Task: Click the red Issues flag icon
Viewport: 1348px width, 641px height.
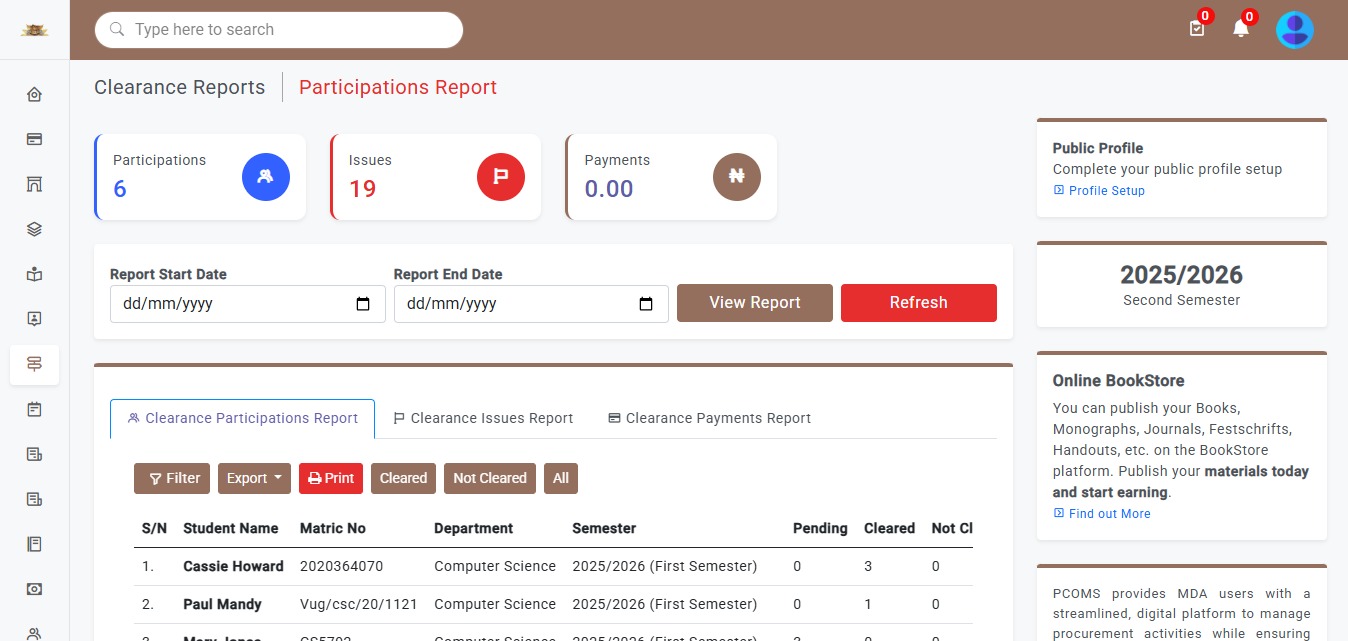Action: point(501,177)
